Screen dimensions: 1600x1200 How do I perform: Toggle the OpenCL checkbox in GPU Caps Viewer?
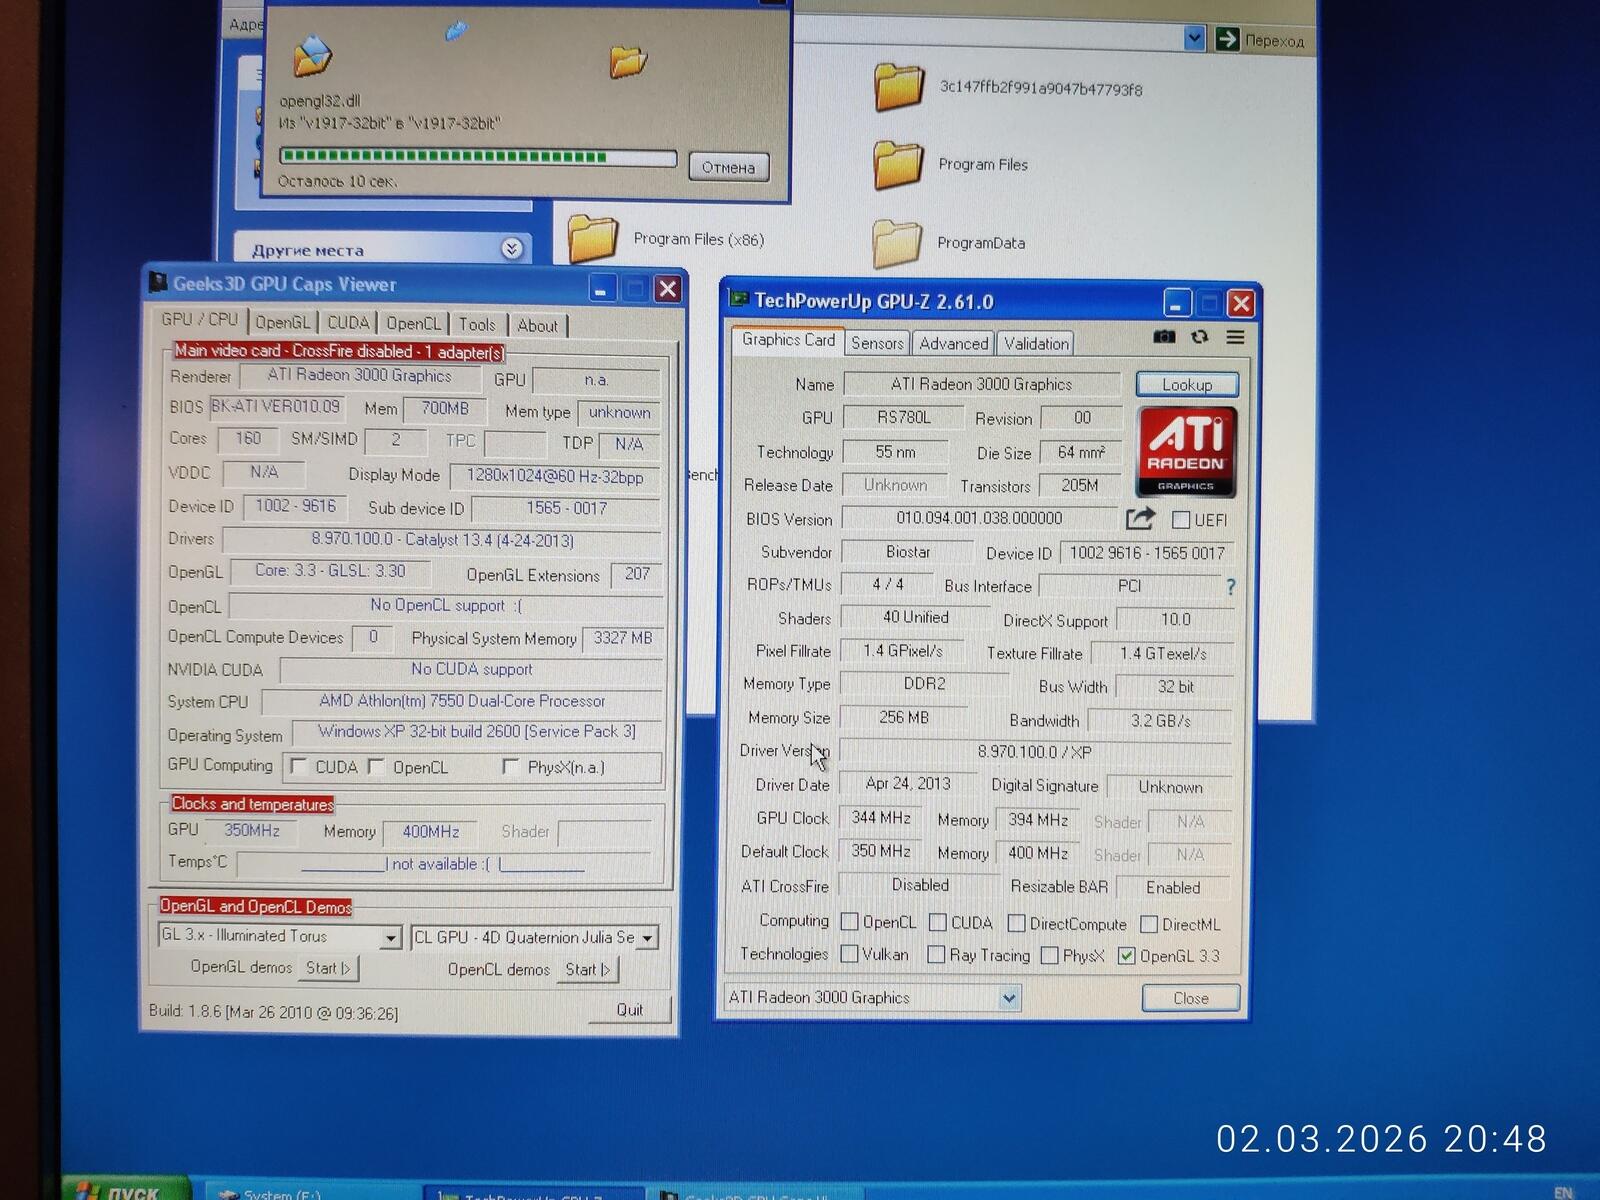376,766
